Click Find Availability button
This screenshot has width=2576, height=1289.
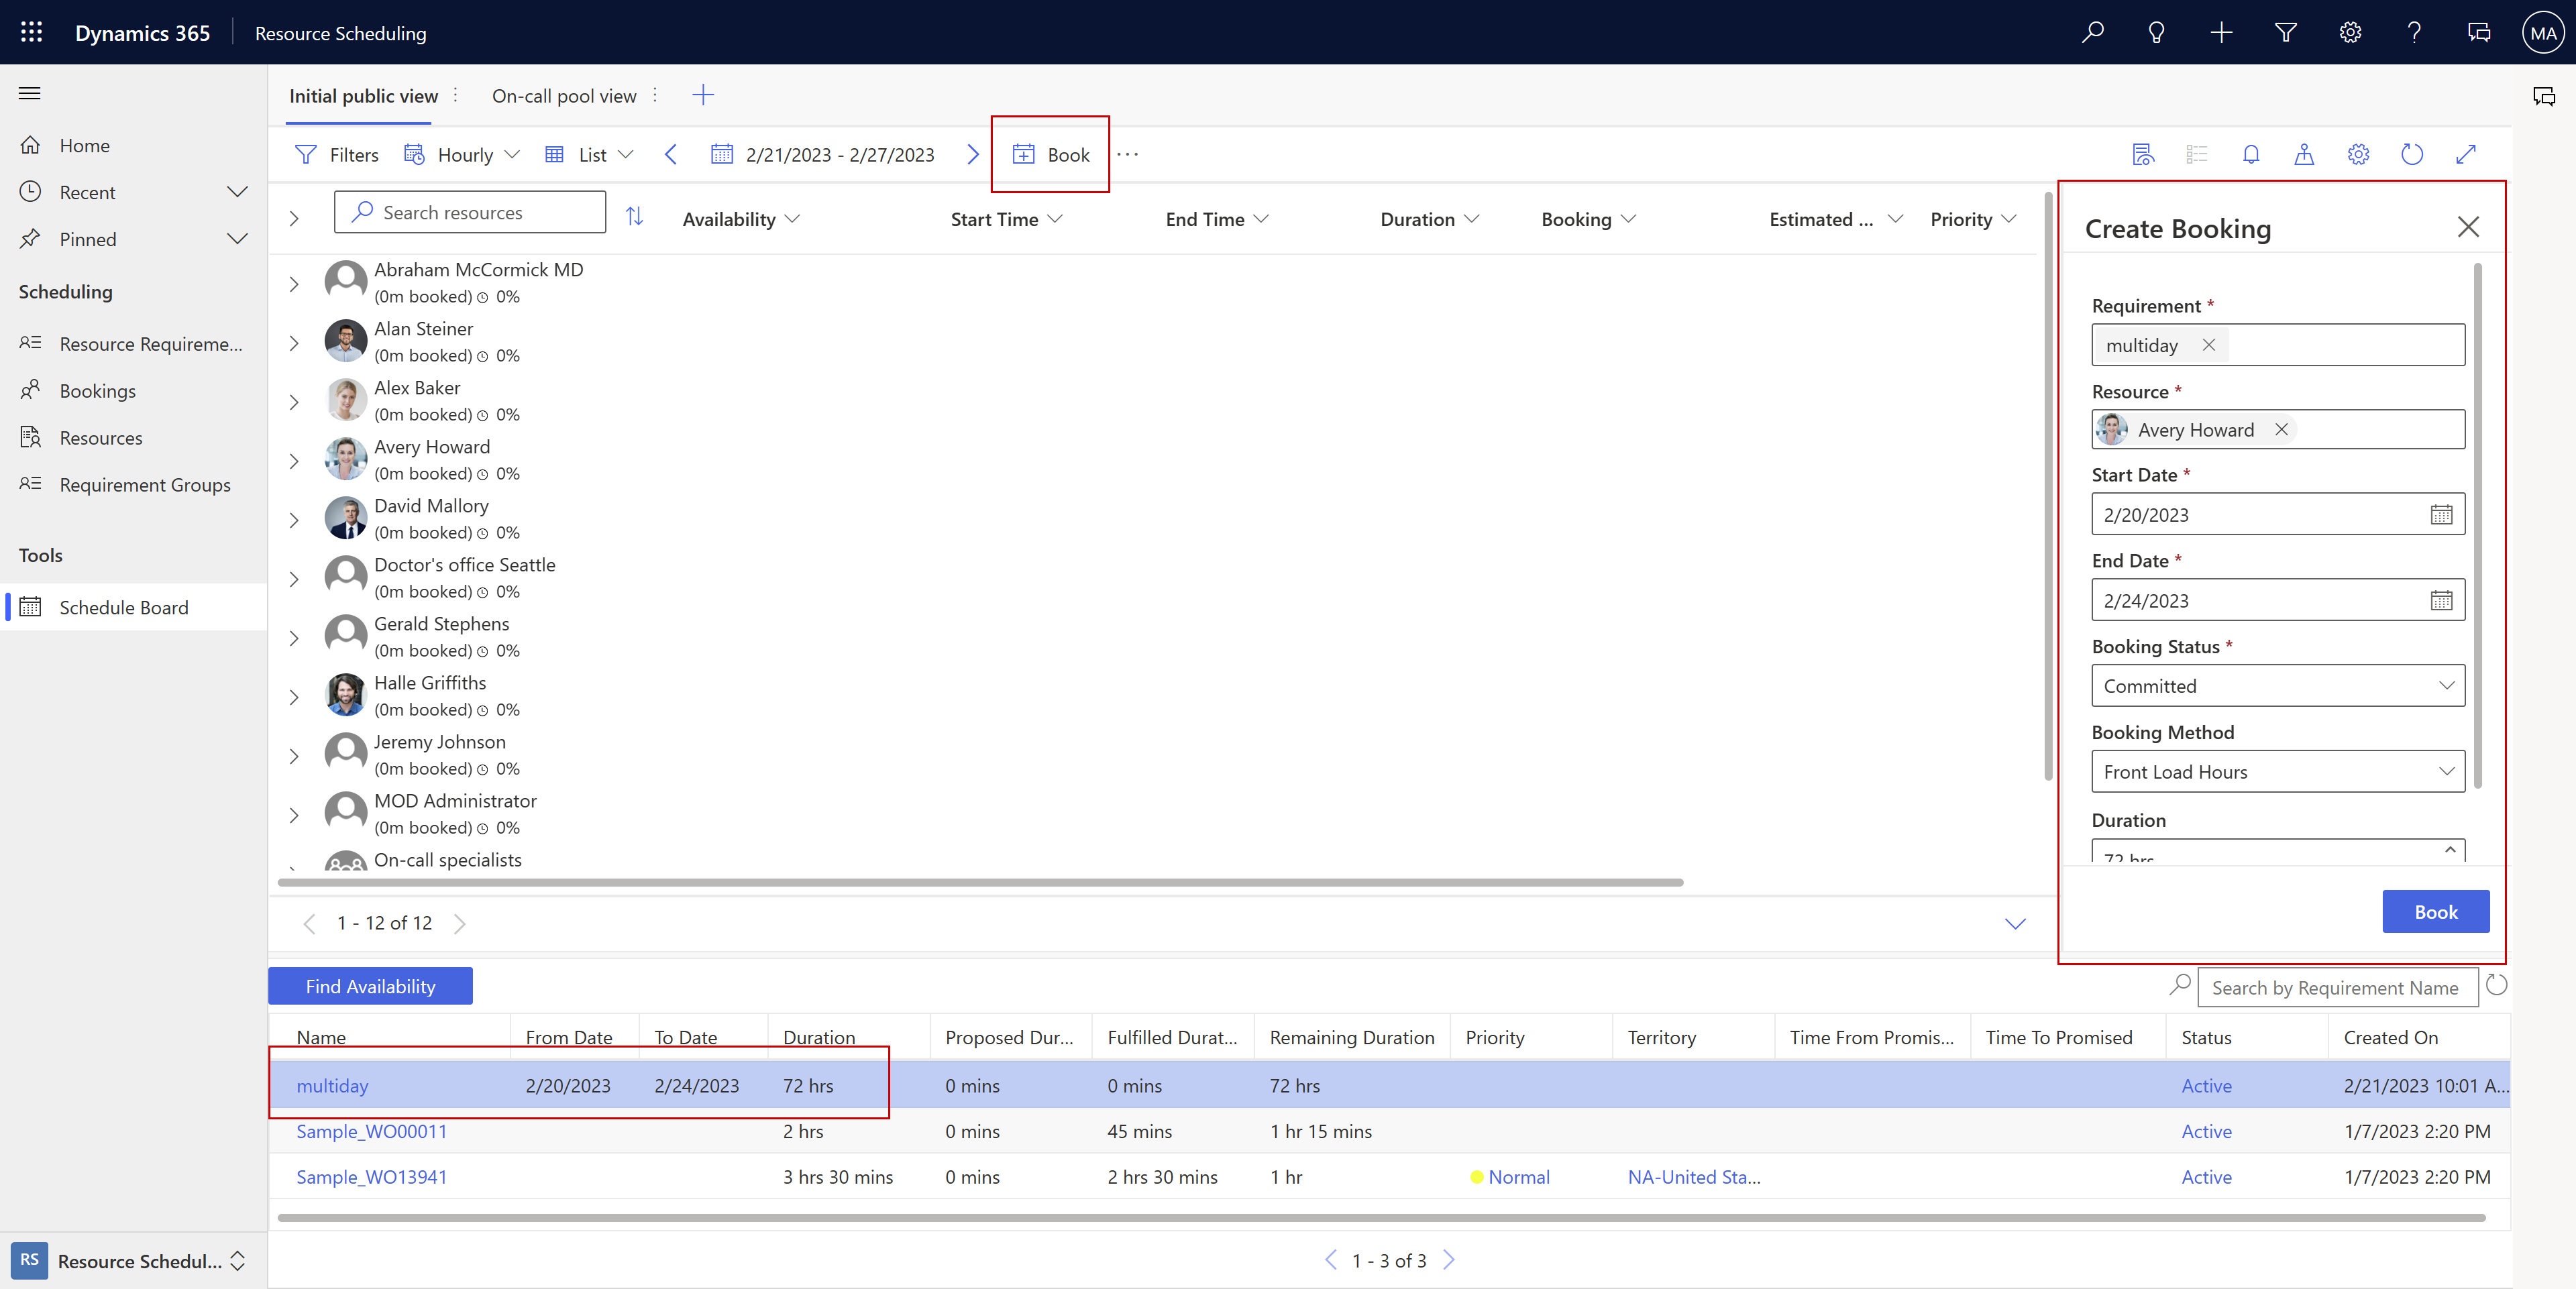[370, 985]
